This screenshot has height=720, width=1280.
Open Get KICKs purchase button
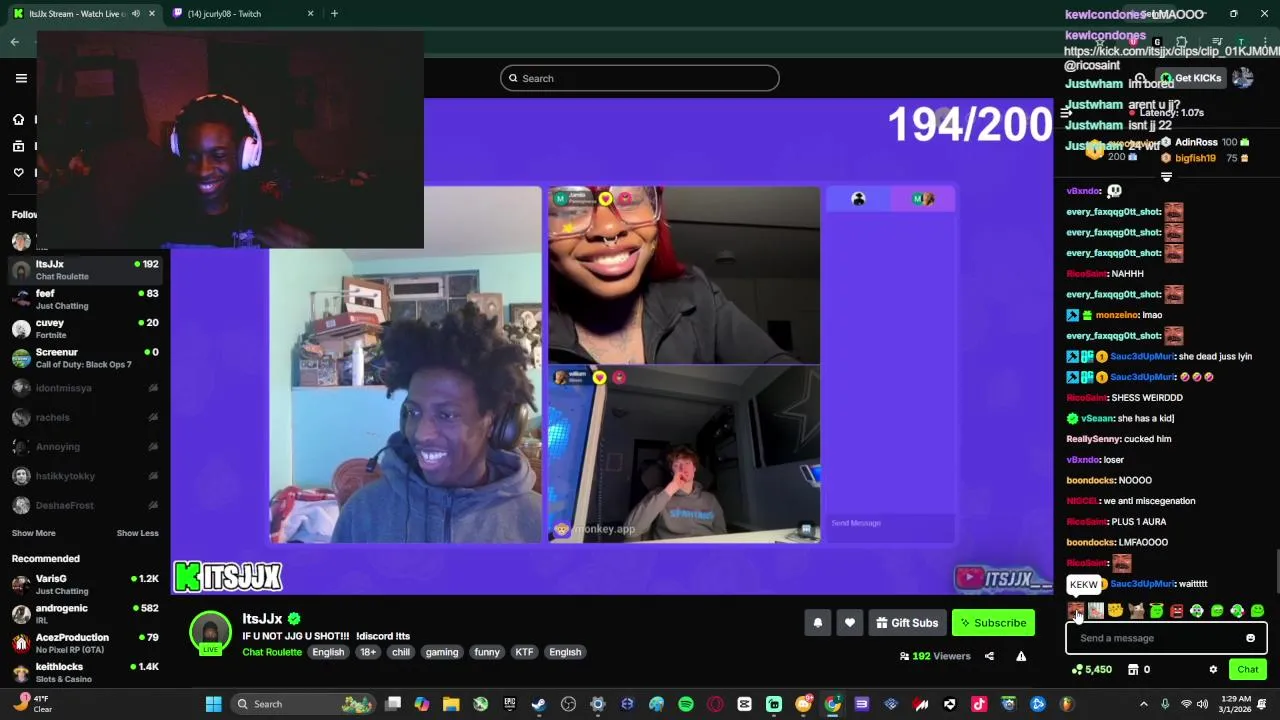(1192, 78)
